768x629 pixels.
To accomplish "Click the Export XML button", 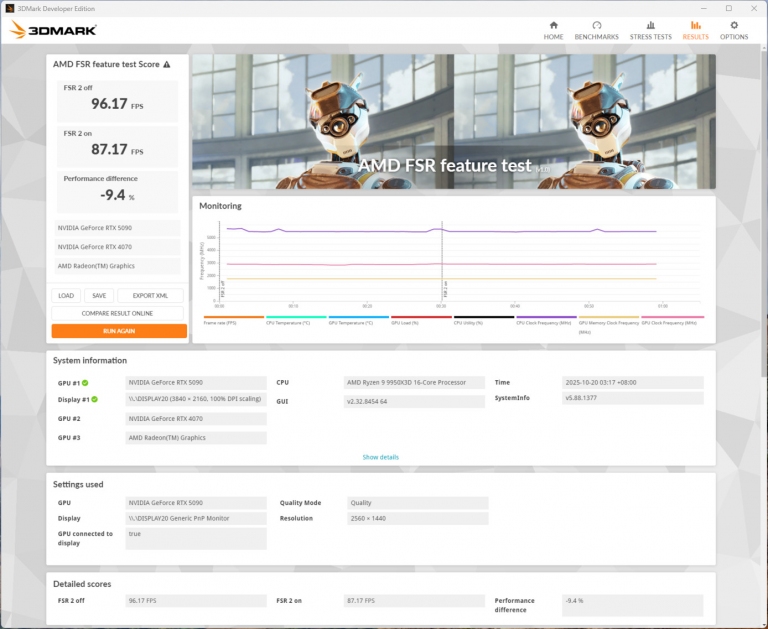I will (150, 296).
